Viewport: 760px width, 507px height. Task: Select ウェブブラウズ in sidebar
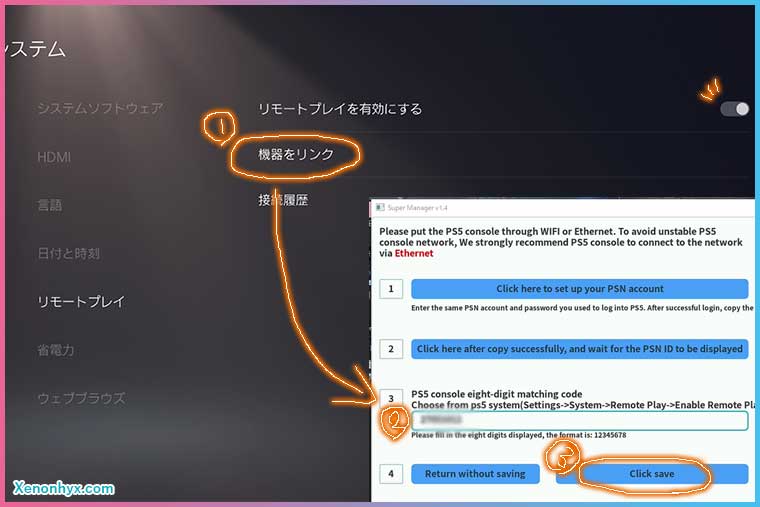click(81, 398)
